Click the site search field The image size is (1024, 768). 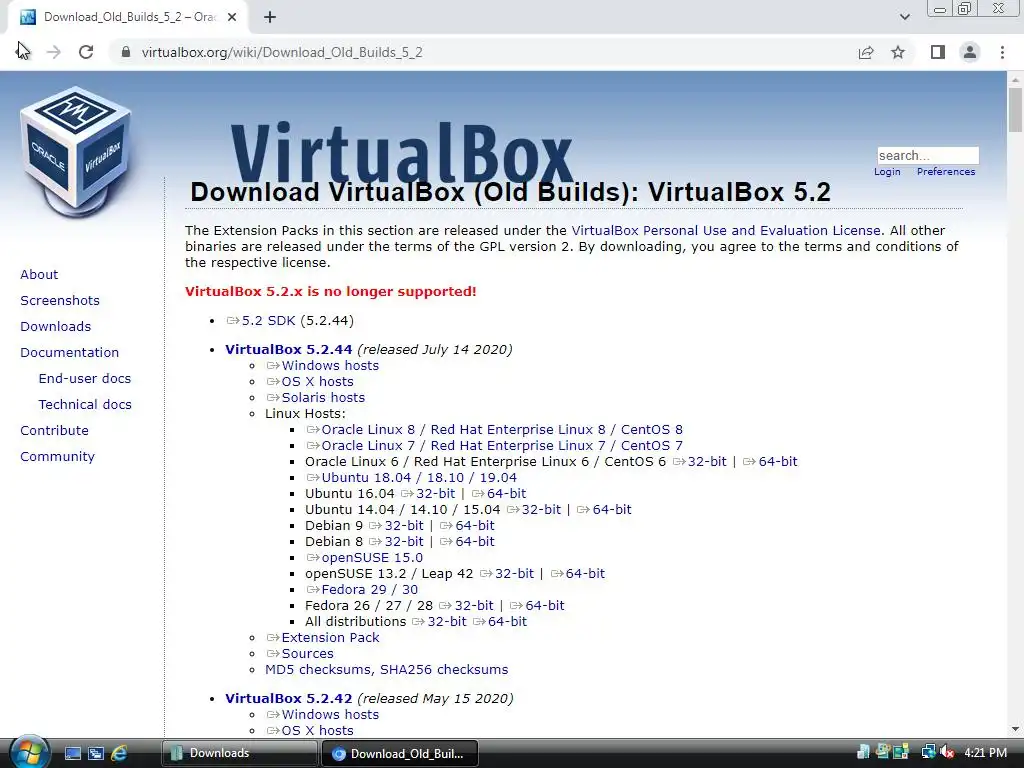coord(927,155)
